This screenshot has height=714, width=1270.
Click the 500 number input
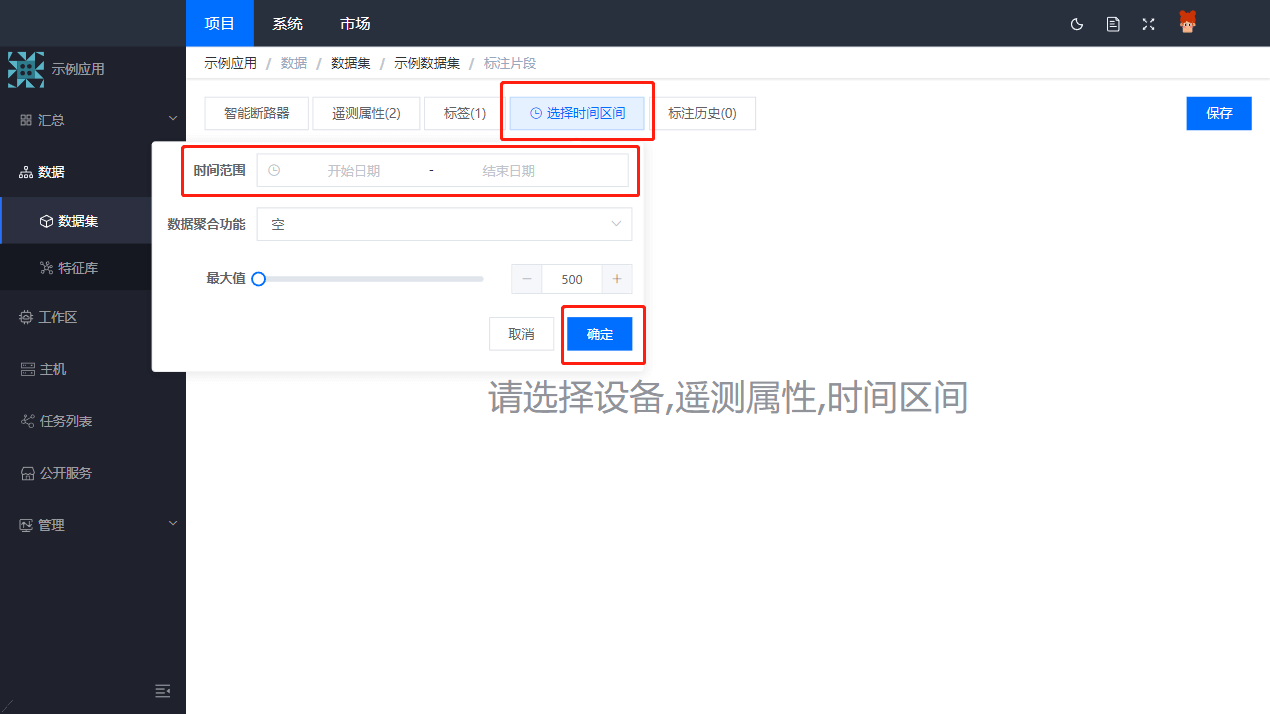pyautogui.click(x=572, y=279)
